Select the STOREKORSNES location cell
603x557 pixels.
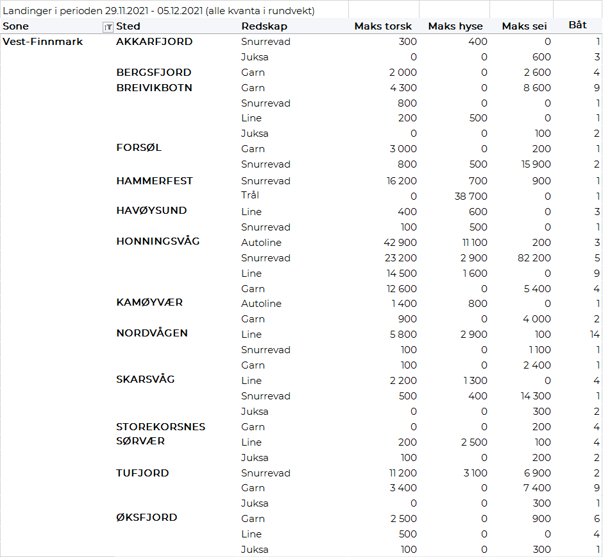click(x=161, y=427)
